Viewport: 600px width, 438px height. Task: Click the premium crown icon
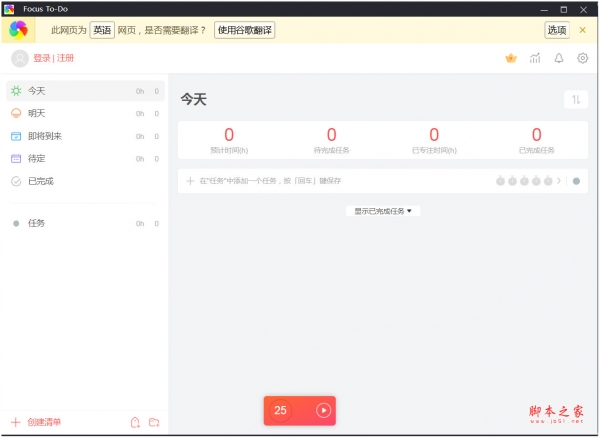tap(511, 58)
